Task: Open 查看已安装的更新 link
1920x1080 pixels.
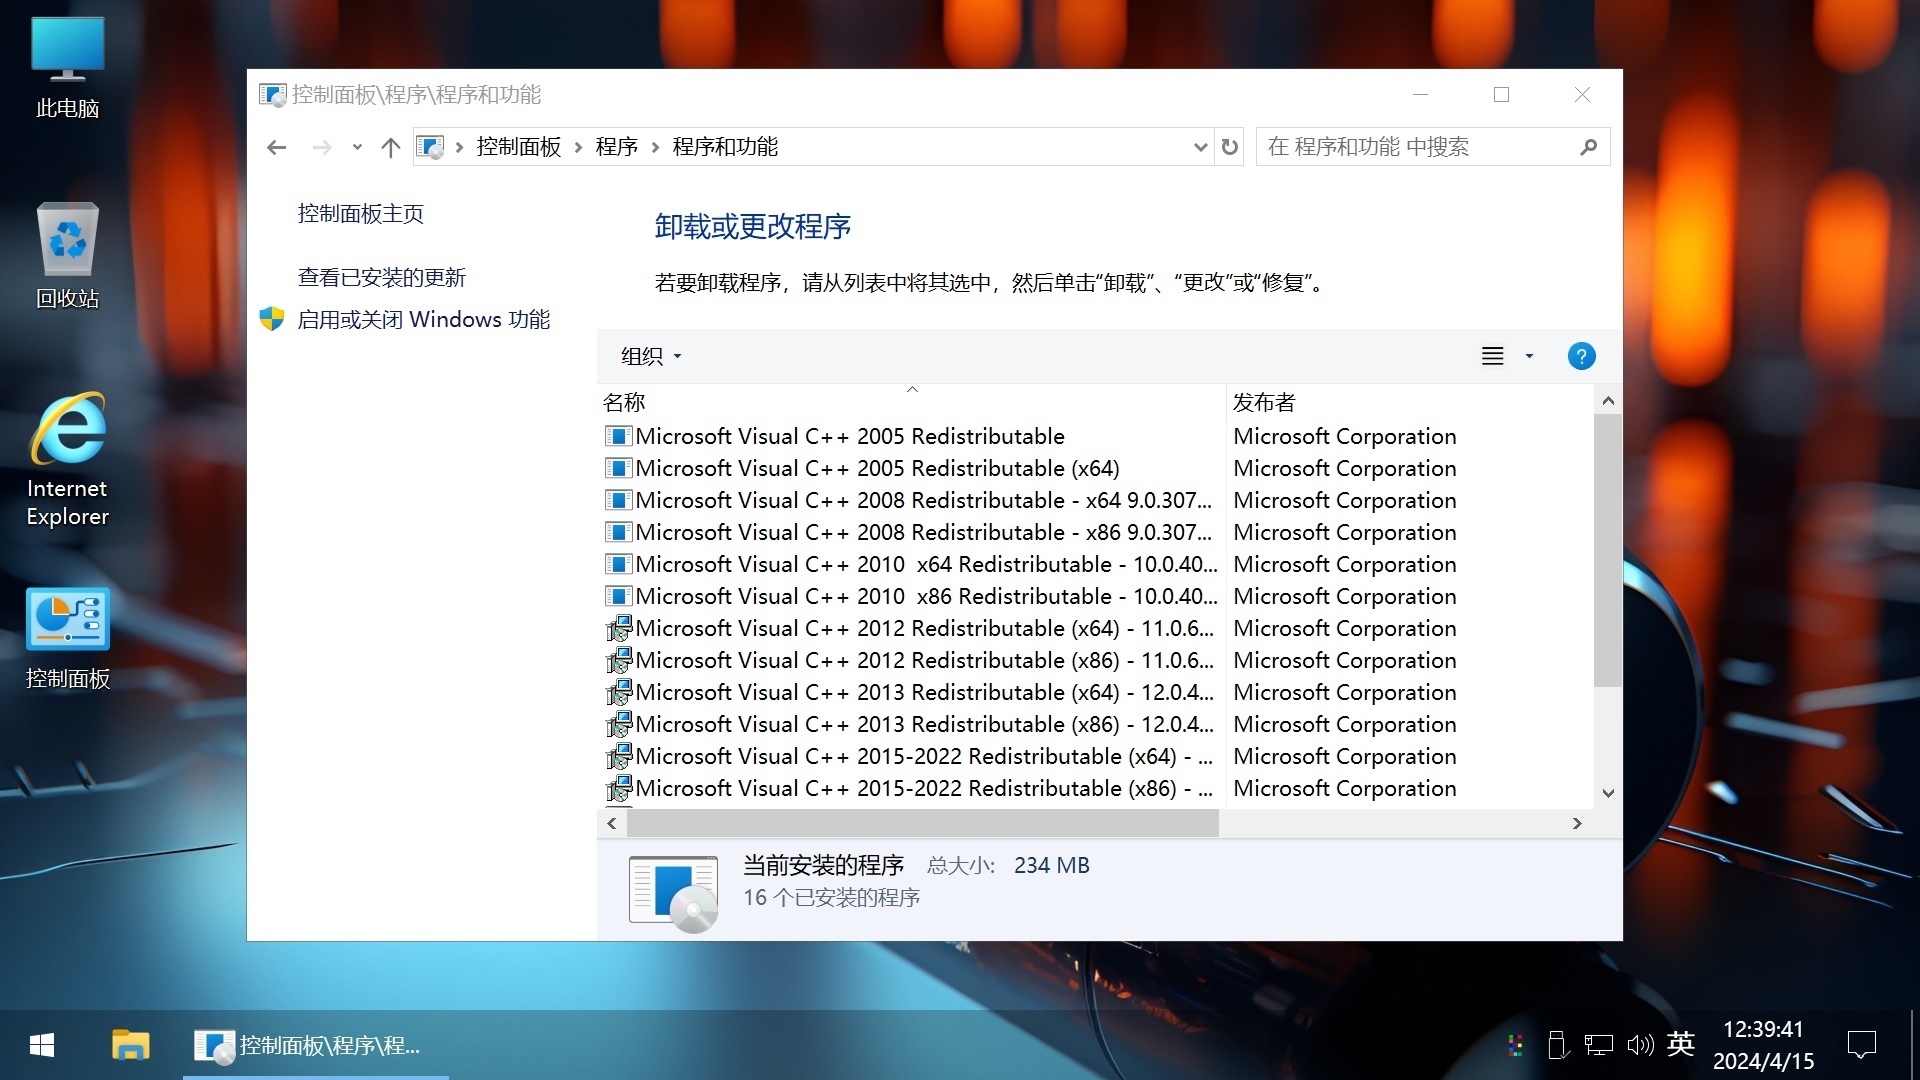Action: pos(383,277)
